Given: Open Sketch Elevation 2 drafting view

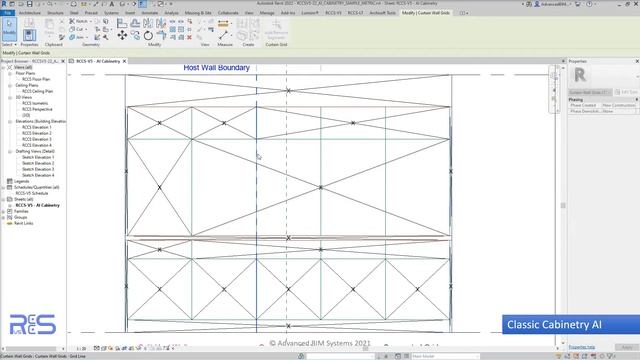Looking at the screenshot, I should coord(38,163).
